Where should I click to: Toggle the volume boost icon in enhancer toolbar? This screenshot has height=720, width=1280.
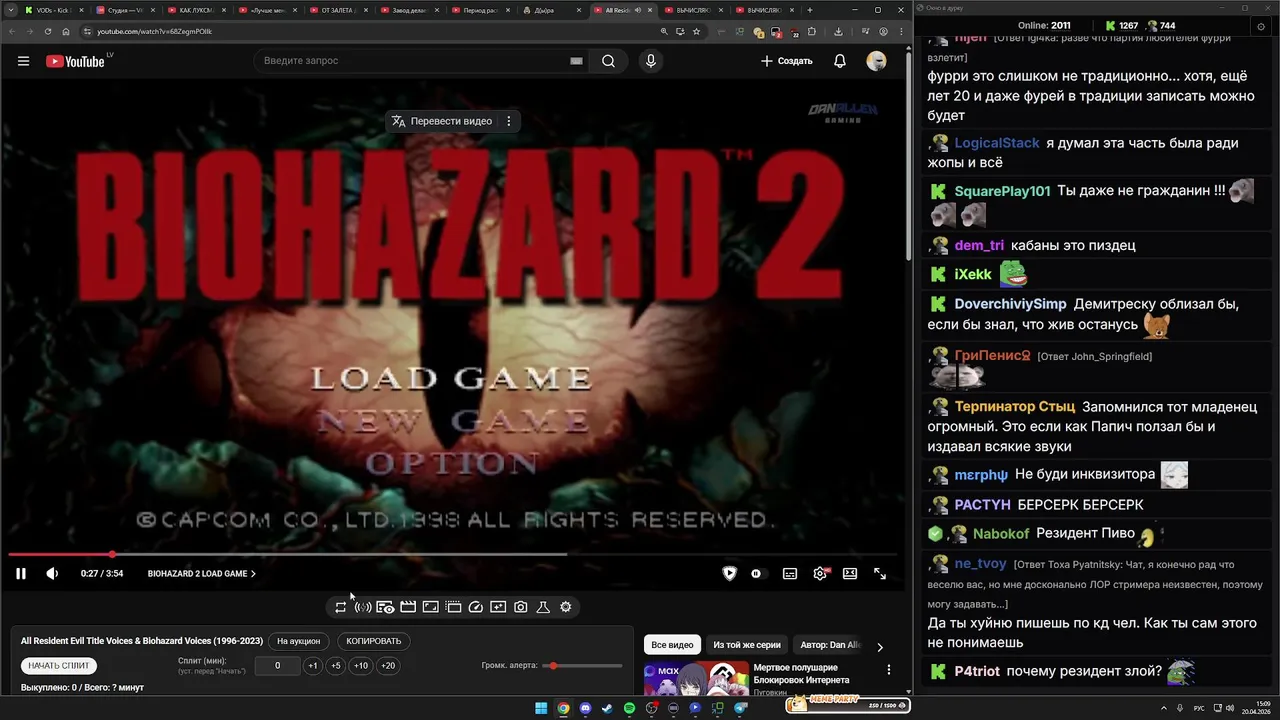363,607
